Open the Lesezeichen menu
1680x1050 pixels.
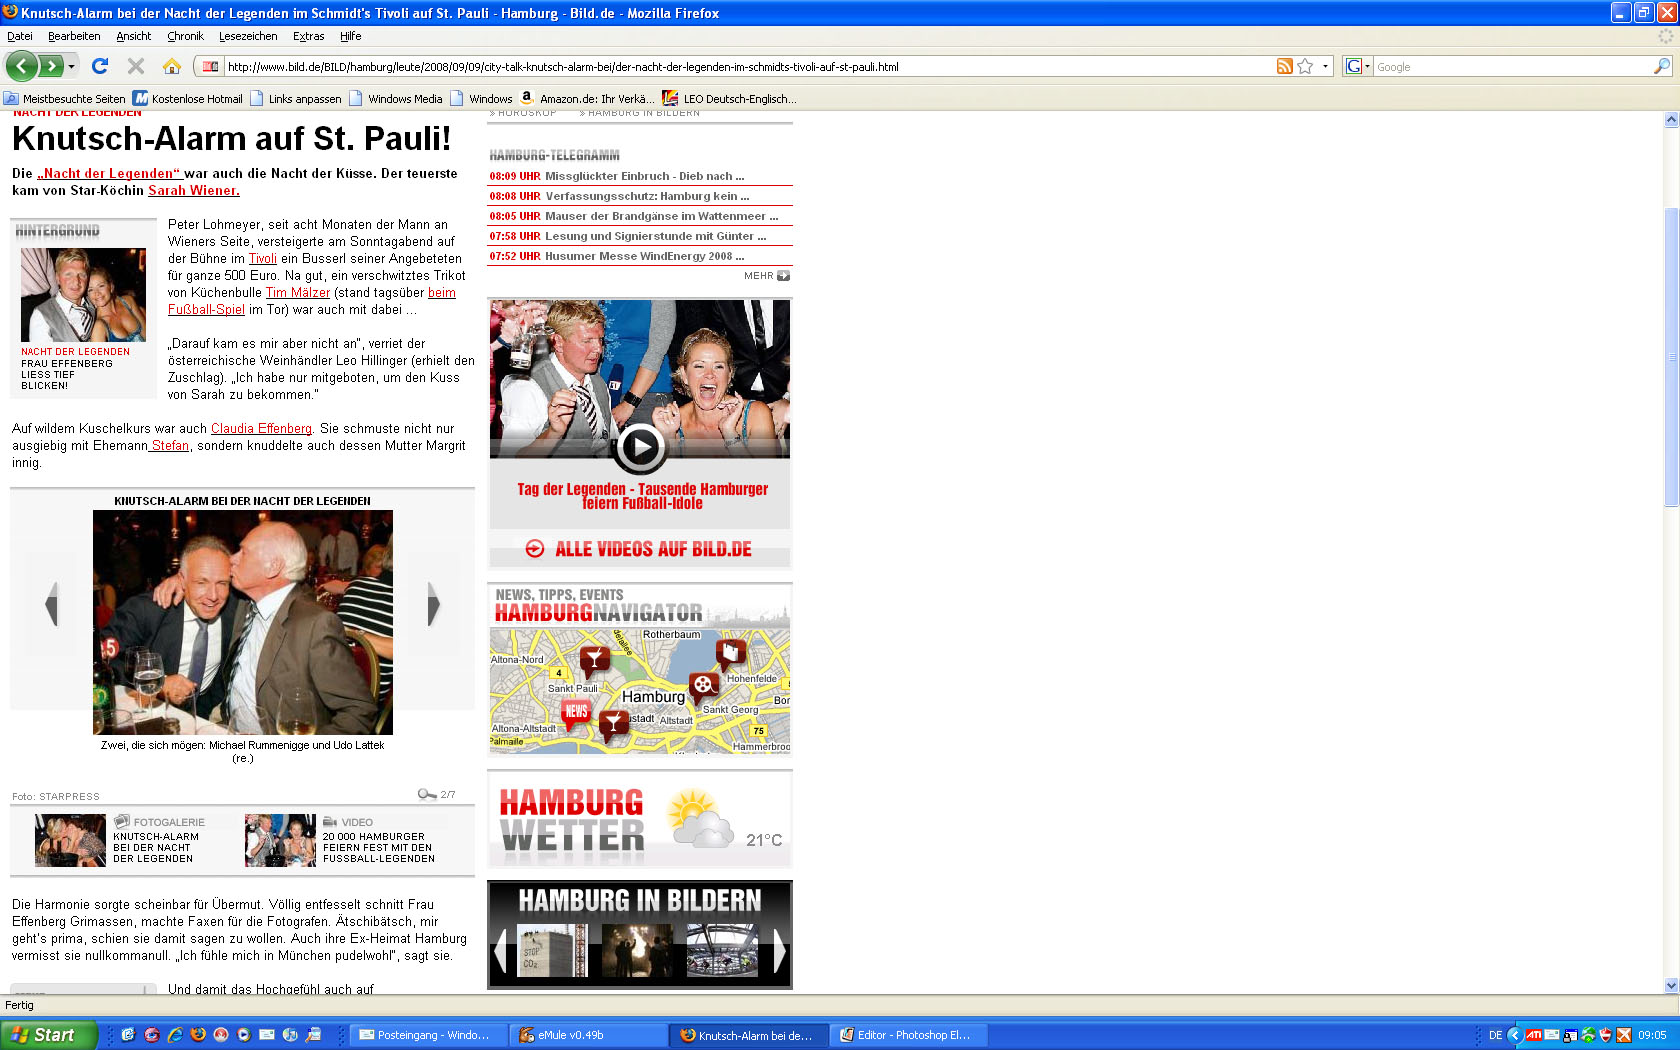point(248,36)
